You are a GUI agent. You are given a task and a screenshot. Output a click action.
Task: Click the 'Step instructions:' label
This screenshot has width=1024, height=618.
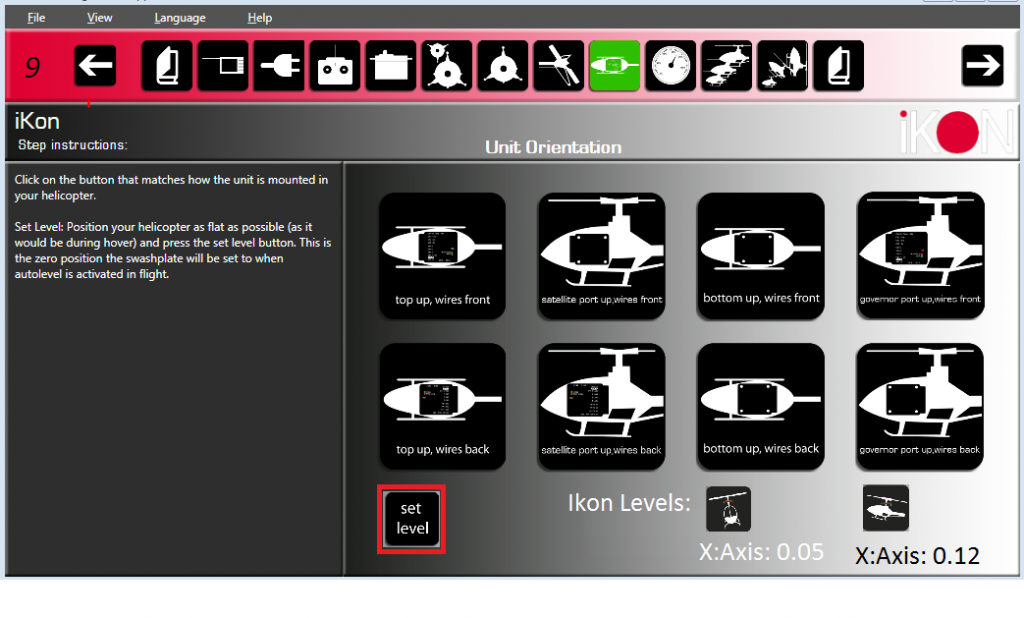72,145
